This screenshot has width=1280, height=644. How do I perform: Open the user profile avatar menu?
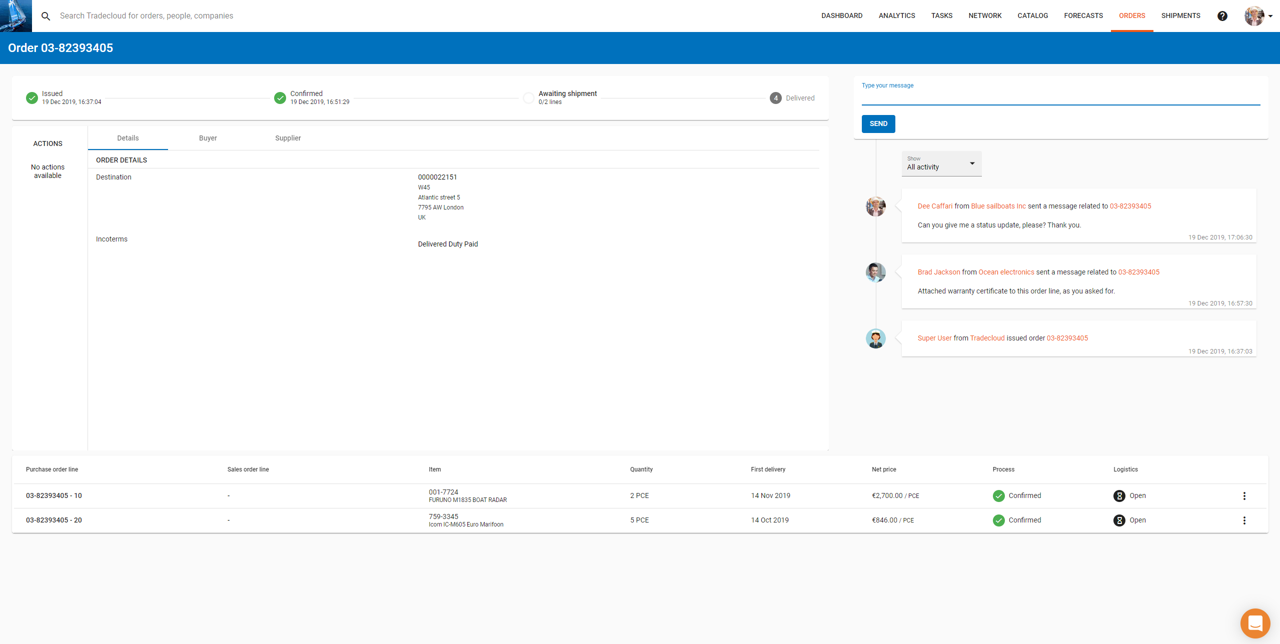[1258, 16]
